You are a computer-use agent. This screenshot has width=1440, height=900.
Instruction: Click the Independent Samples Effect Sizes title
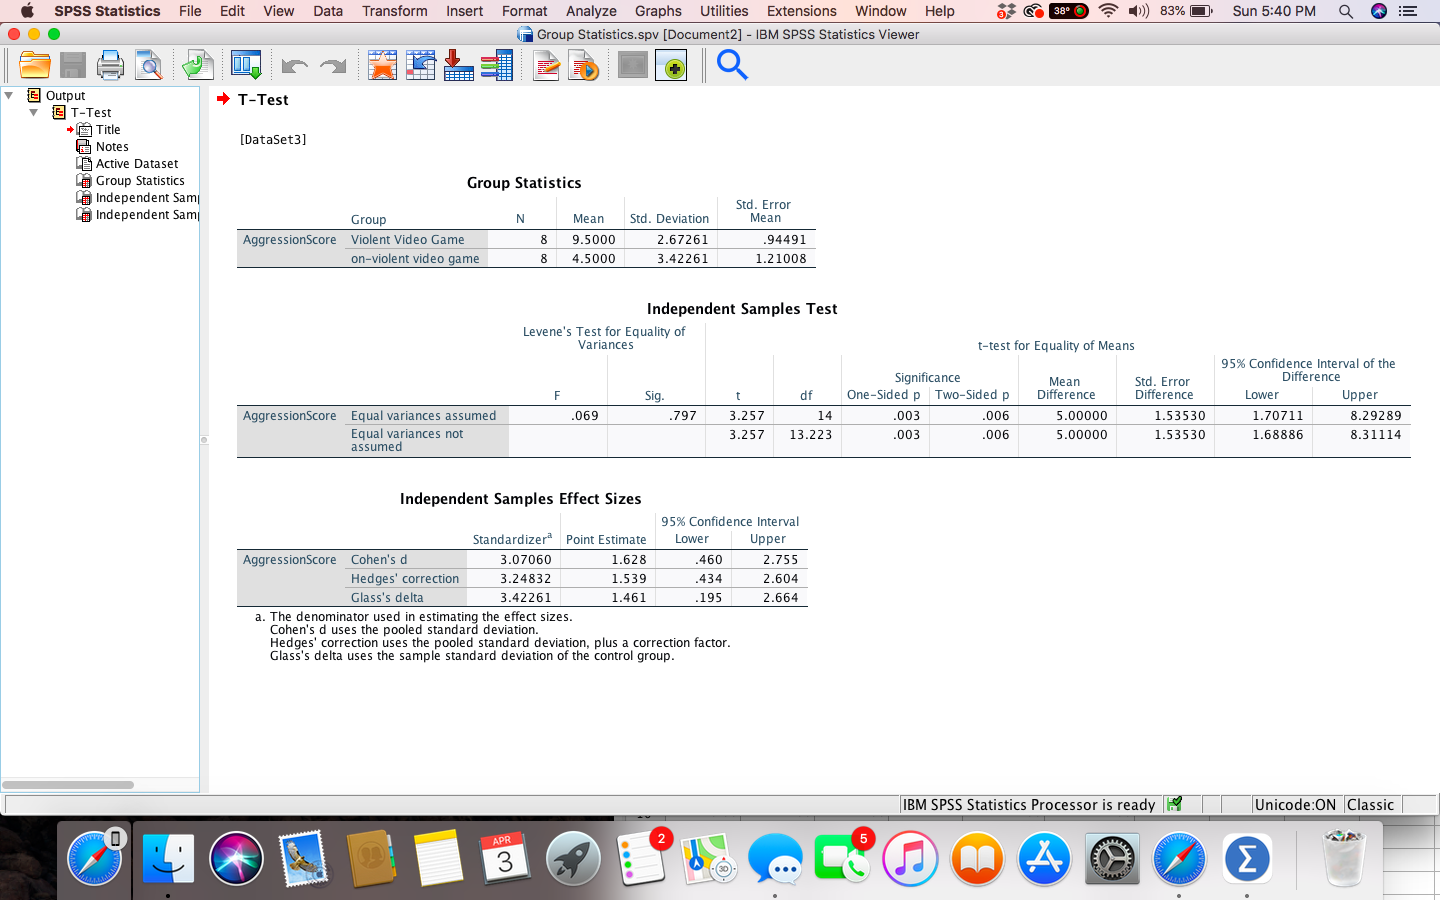521,499
